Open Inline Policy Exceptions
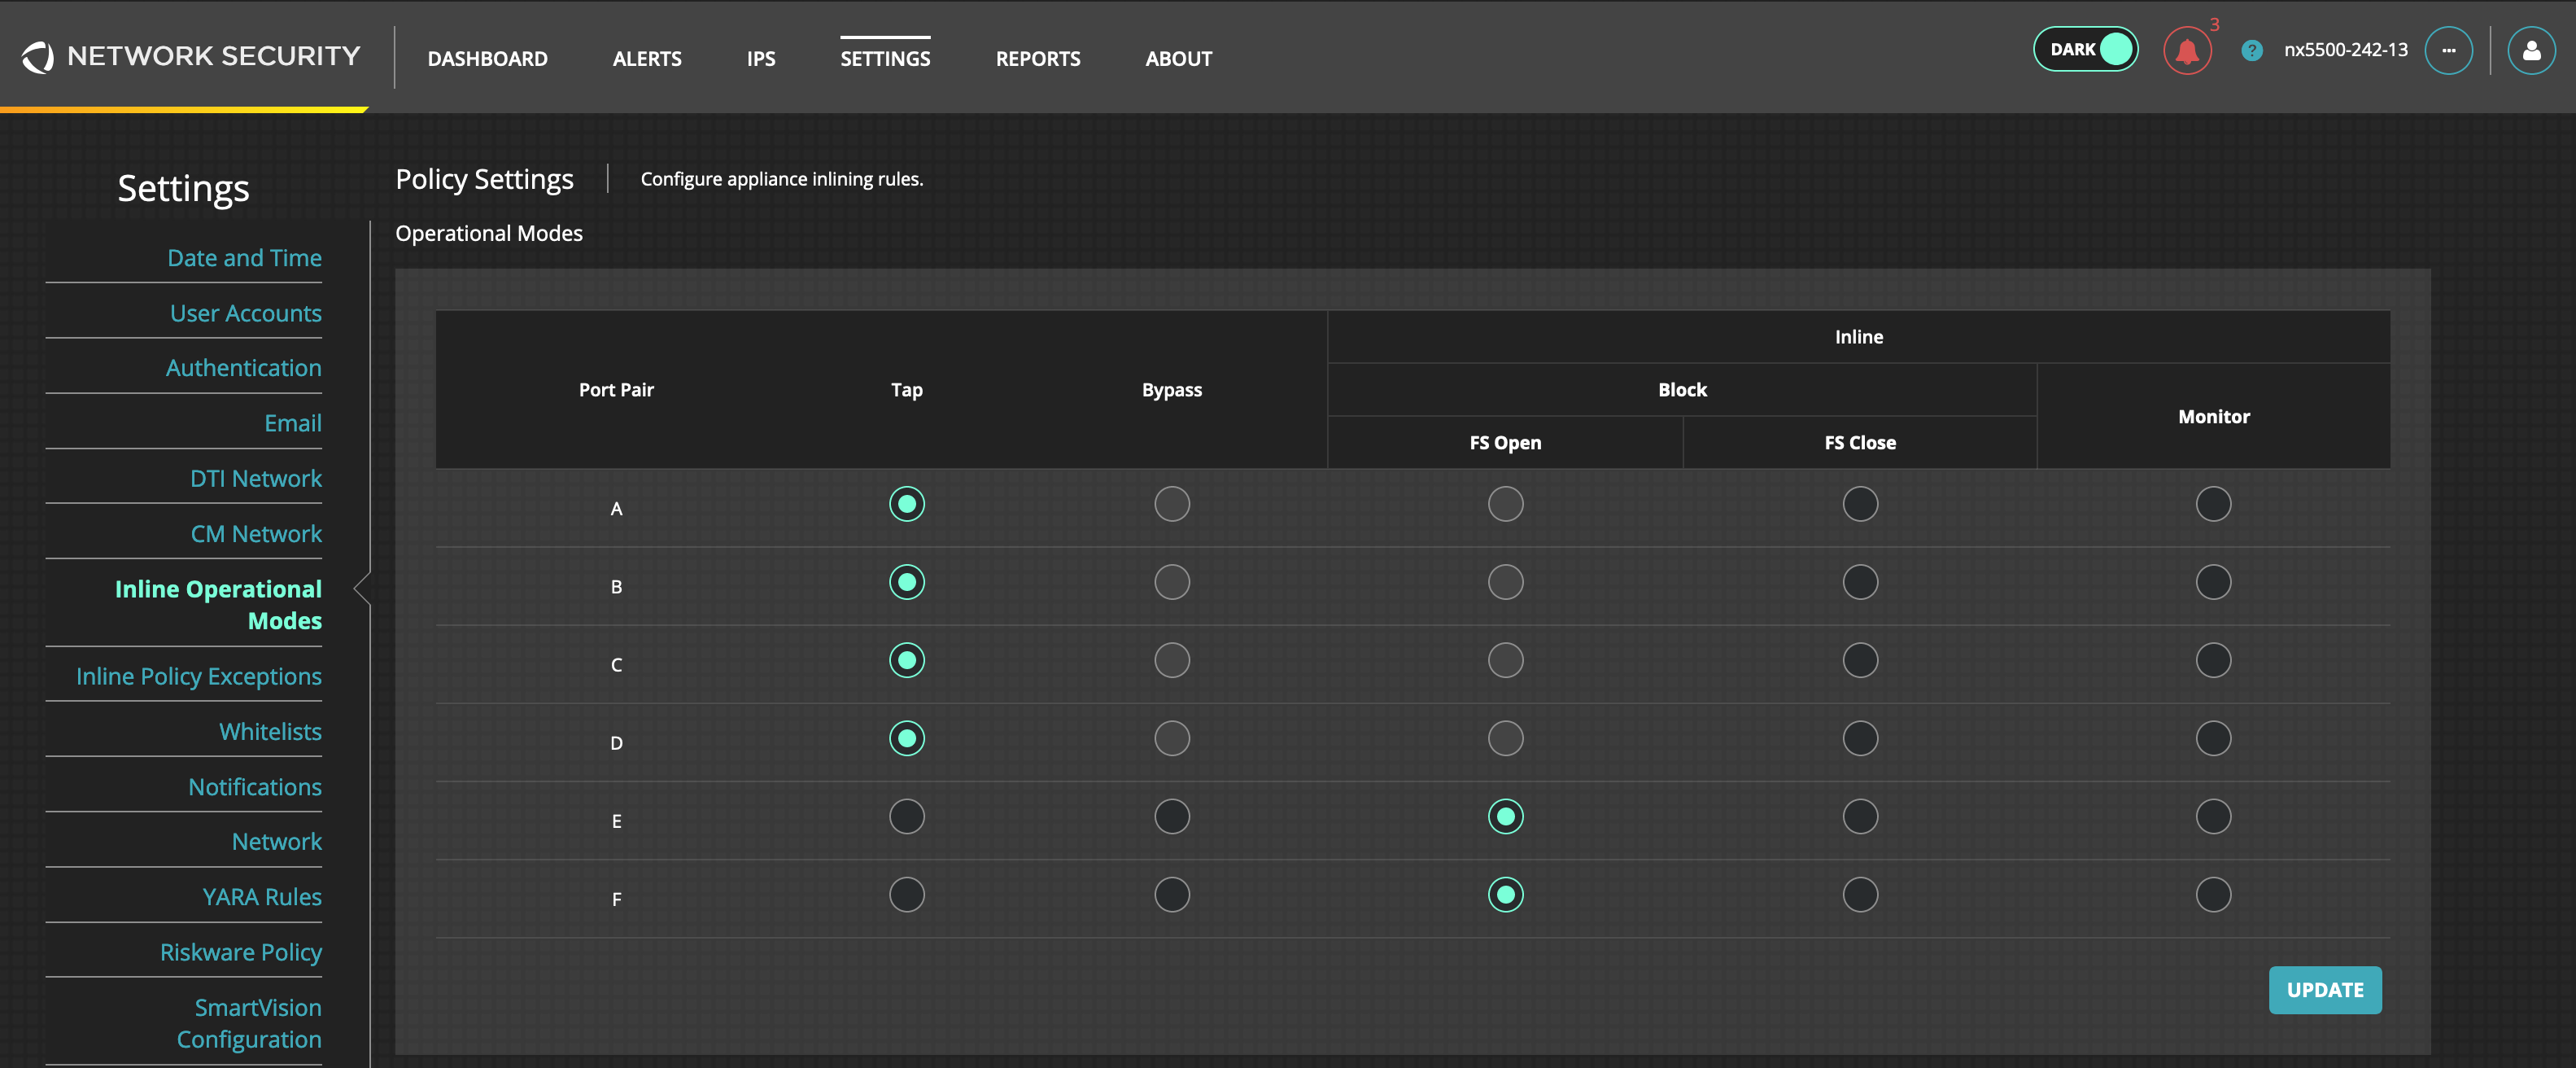2576x1068 pixels. click(198, 676)
